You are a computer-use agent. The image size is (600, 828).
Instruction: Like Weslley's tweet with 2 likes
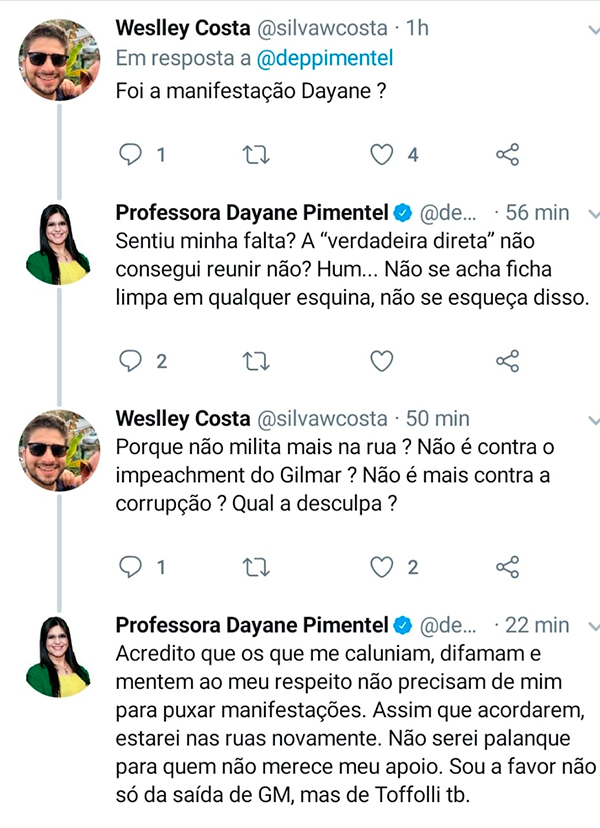tap(381, 567)
